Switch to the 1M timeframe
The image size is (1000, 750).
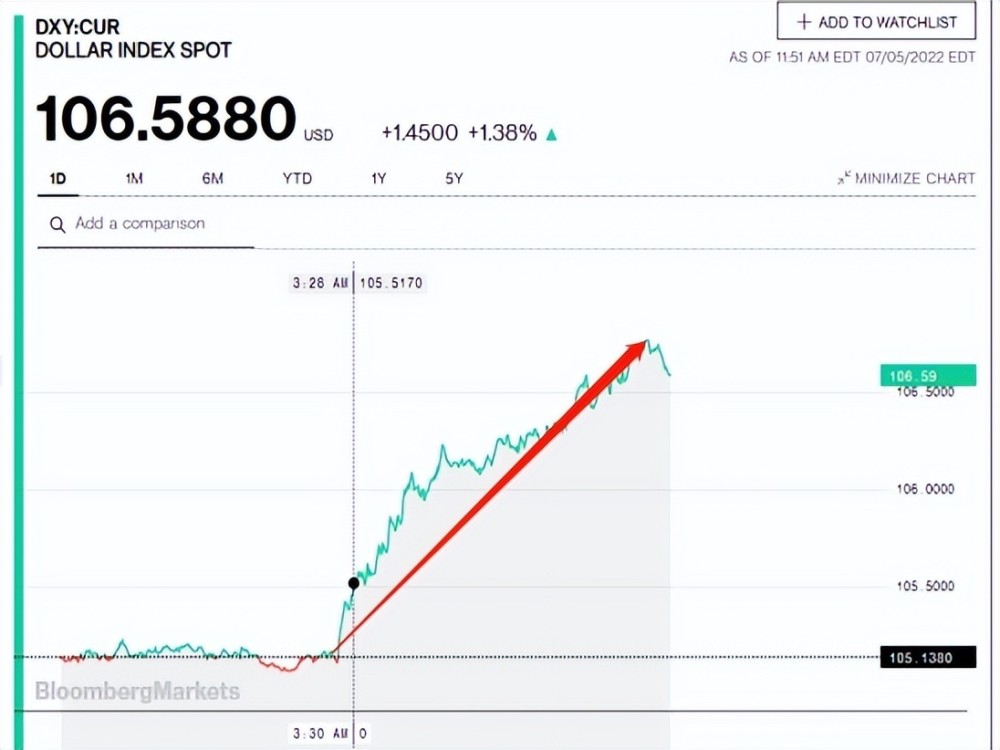[134, 179]
